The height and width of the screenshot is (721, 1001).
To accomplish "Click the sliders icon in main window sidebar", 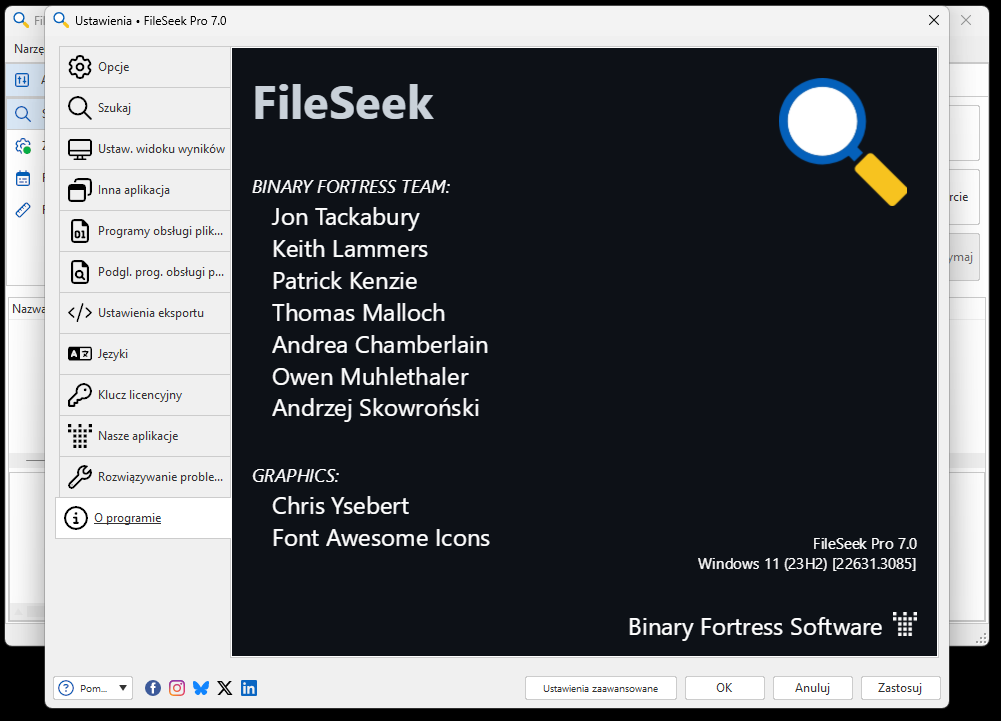I will (x=22, y=80).
